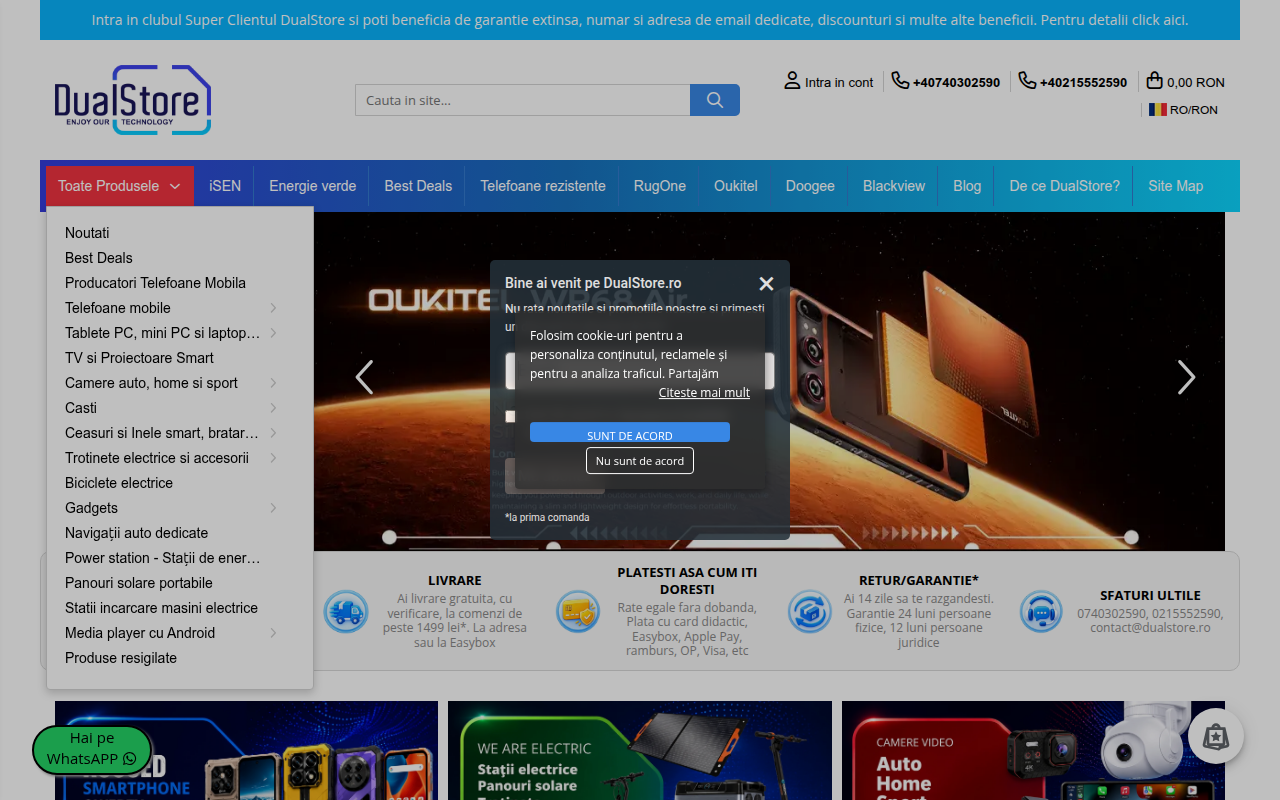Open the rugged smartphone promo banner
This screenshot has width=1280, height=800.
click(x=246, y=750)
